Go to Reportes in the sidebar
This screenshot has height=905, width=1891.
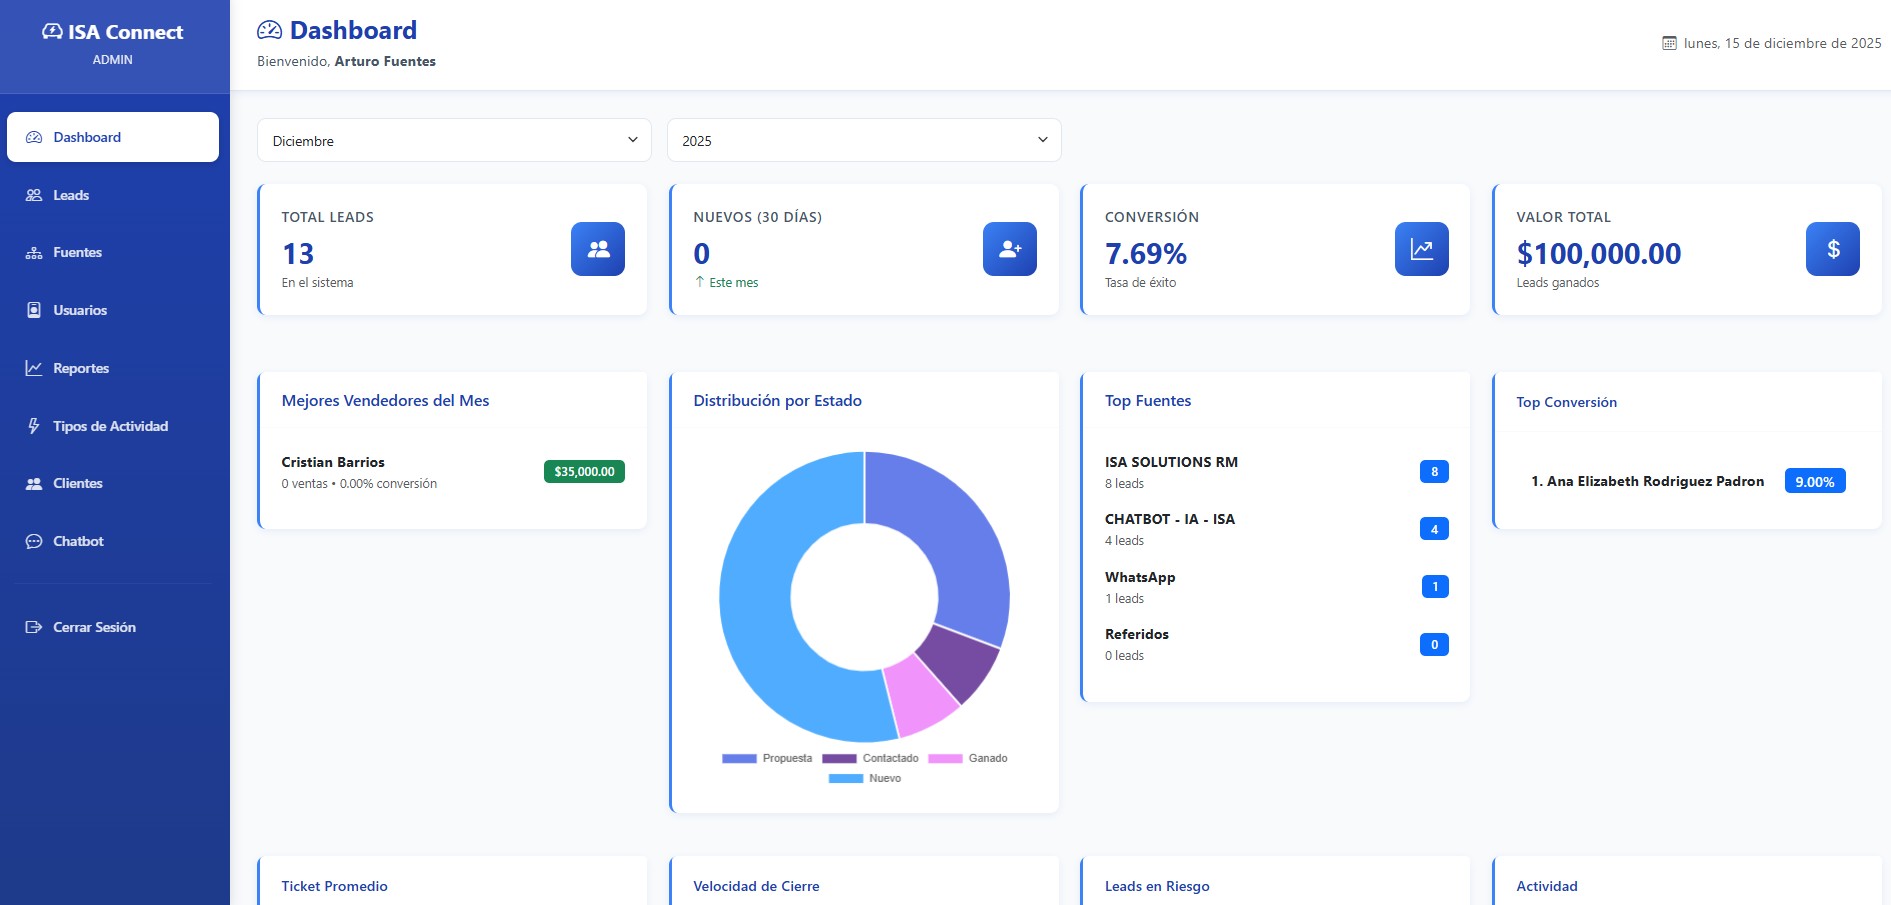80,368
